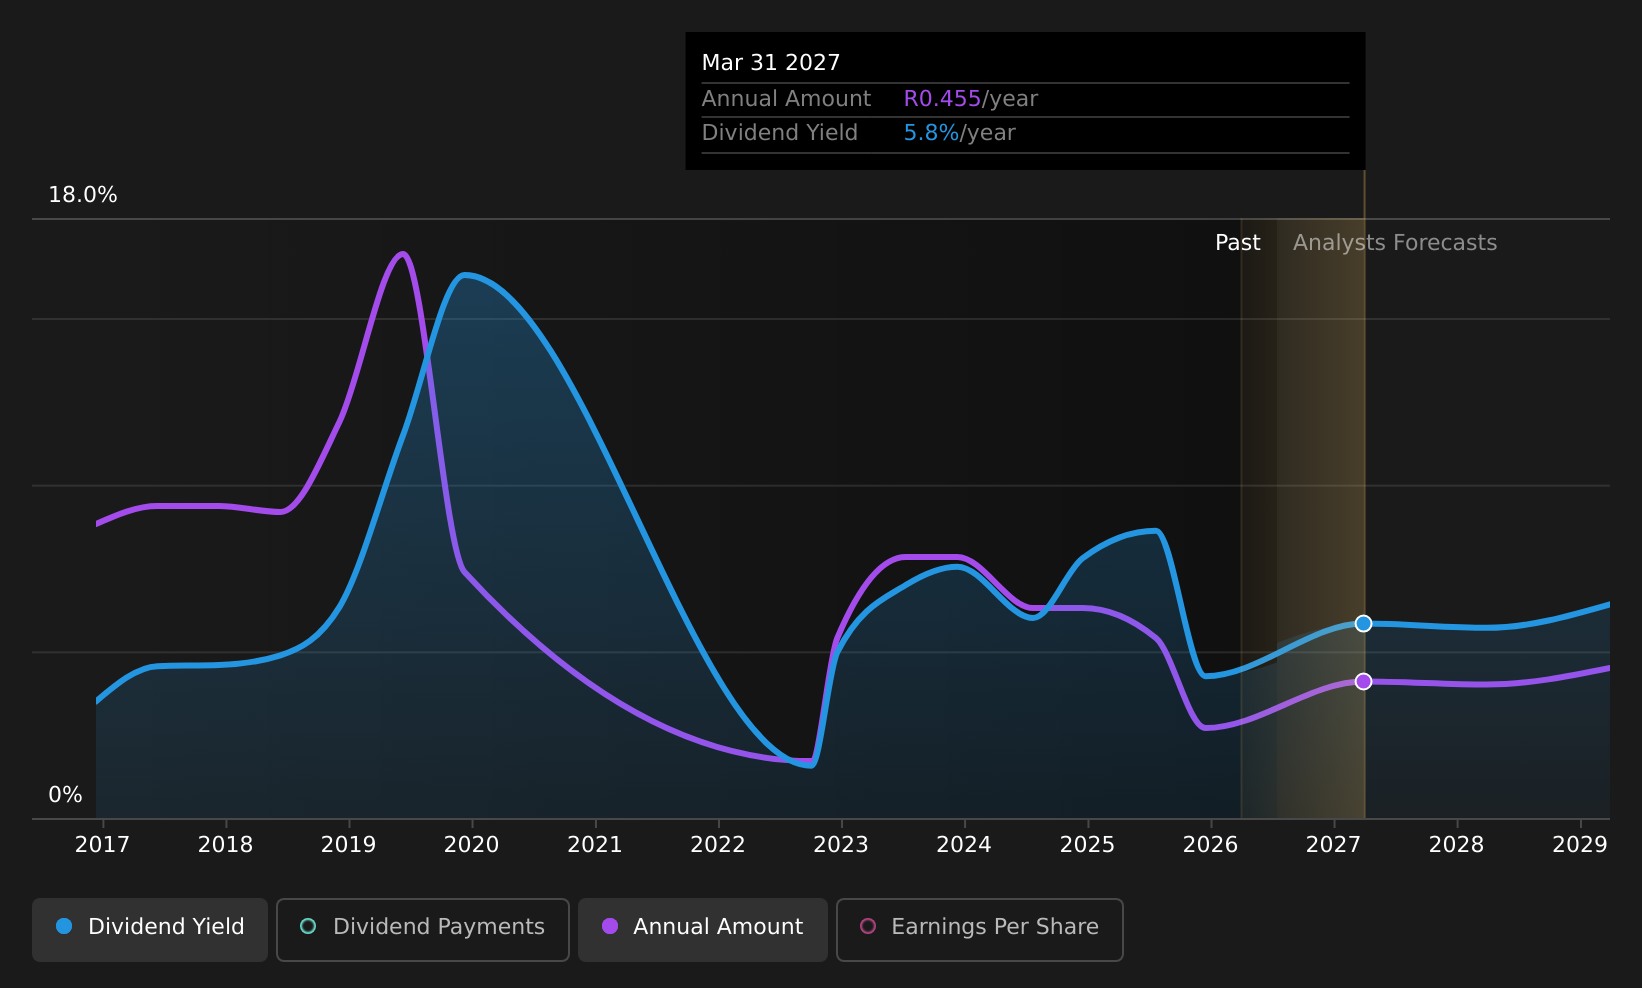Click the purple dot in Annual Amount legend
Screen dimensions: 1642x988
tap(610, 926)
